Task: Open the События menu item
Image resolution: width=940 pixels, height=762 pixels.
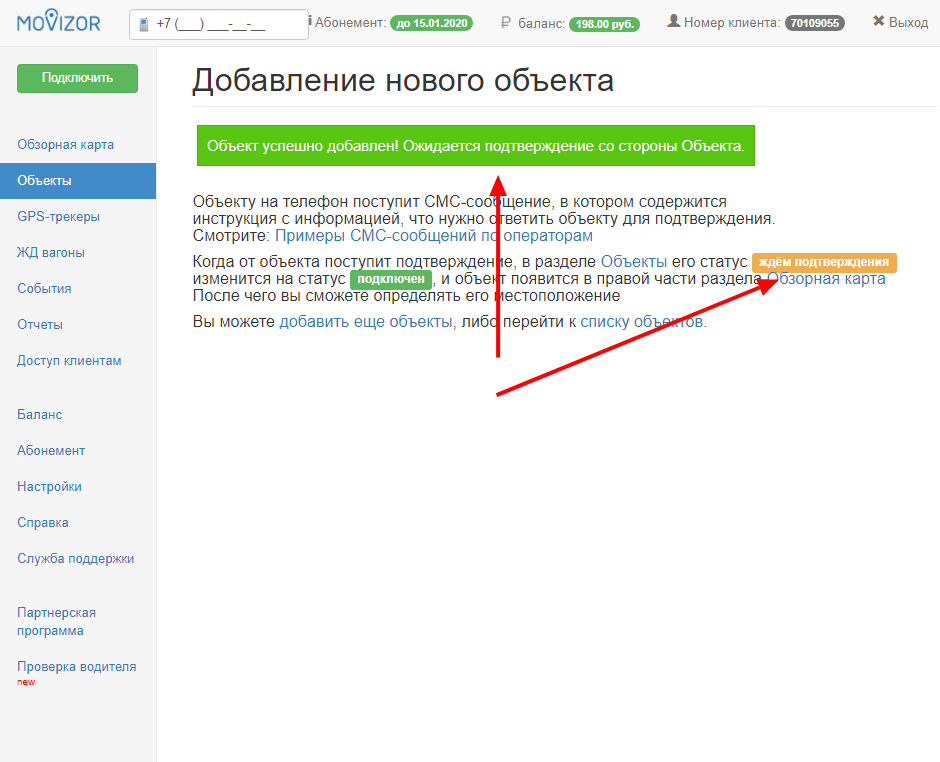Action: [44, 289]
